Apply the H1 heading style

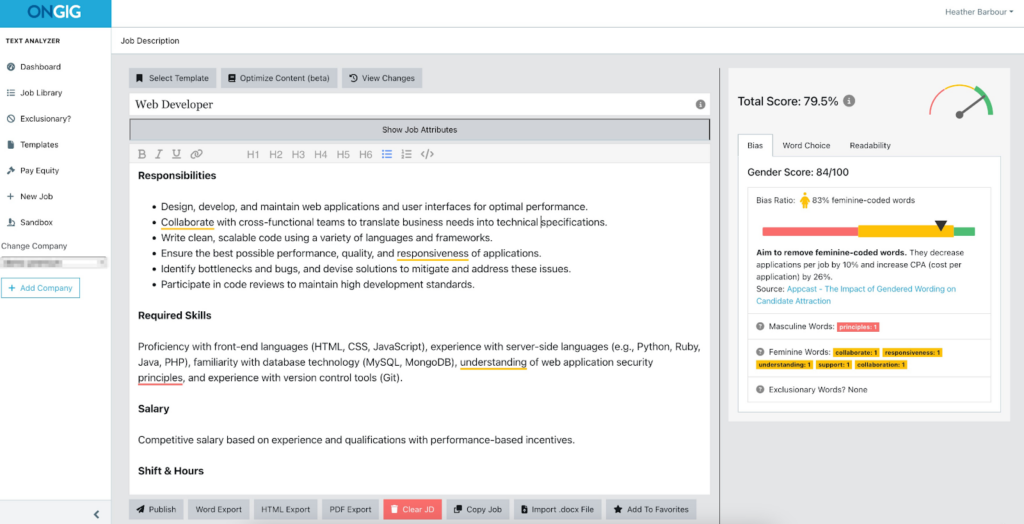(253, 154)
